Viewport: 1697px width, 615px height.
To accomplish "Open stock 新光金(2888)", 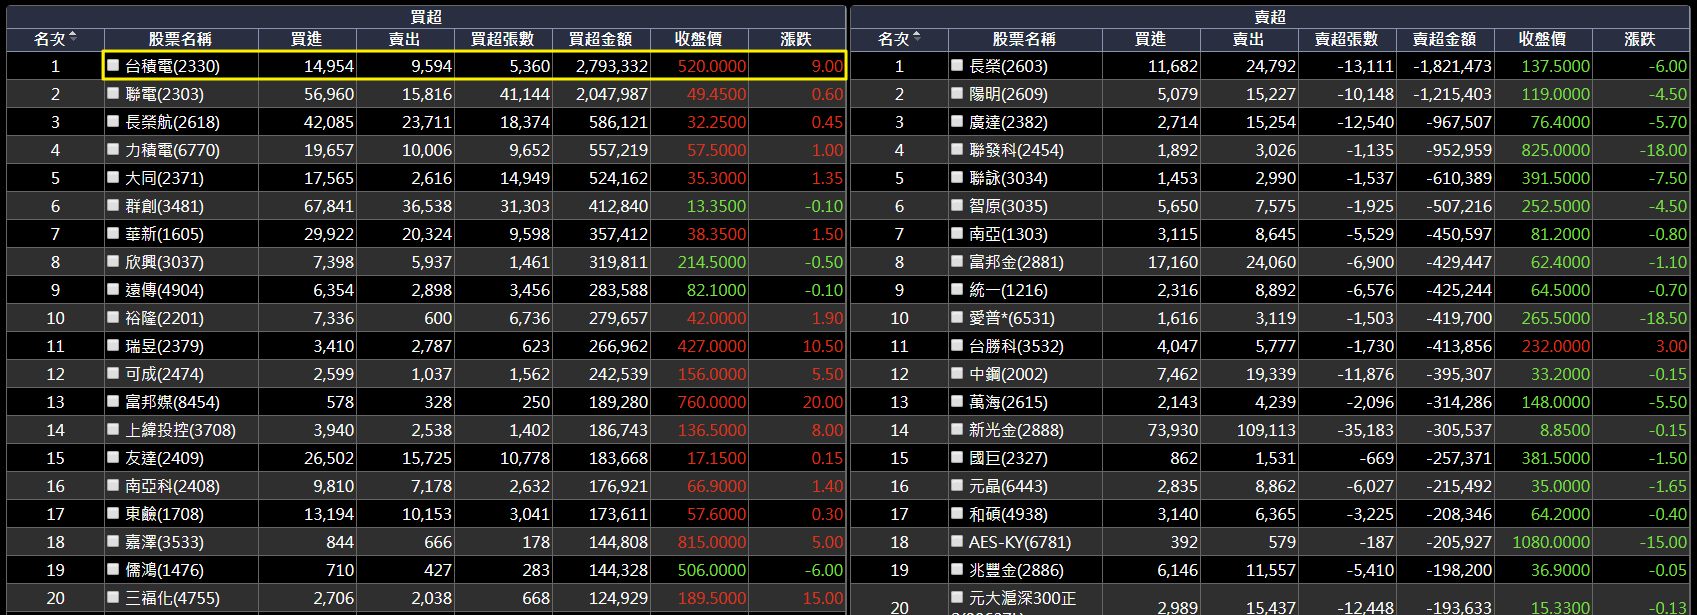I will click(x=1016, y=430).
